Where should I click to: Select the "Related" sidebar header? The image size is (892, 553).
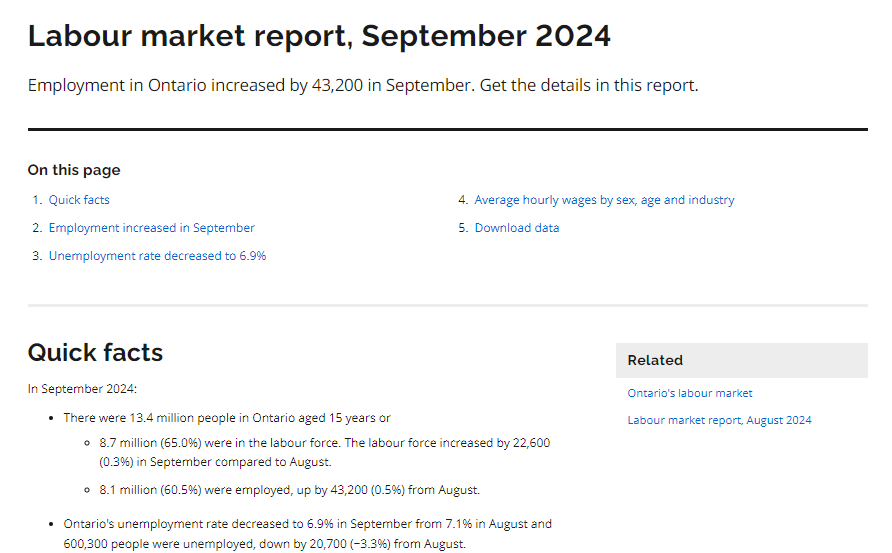click(x=655, y=360)
